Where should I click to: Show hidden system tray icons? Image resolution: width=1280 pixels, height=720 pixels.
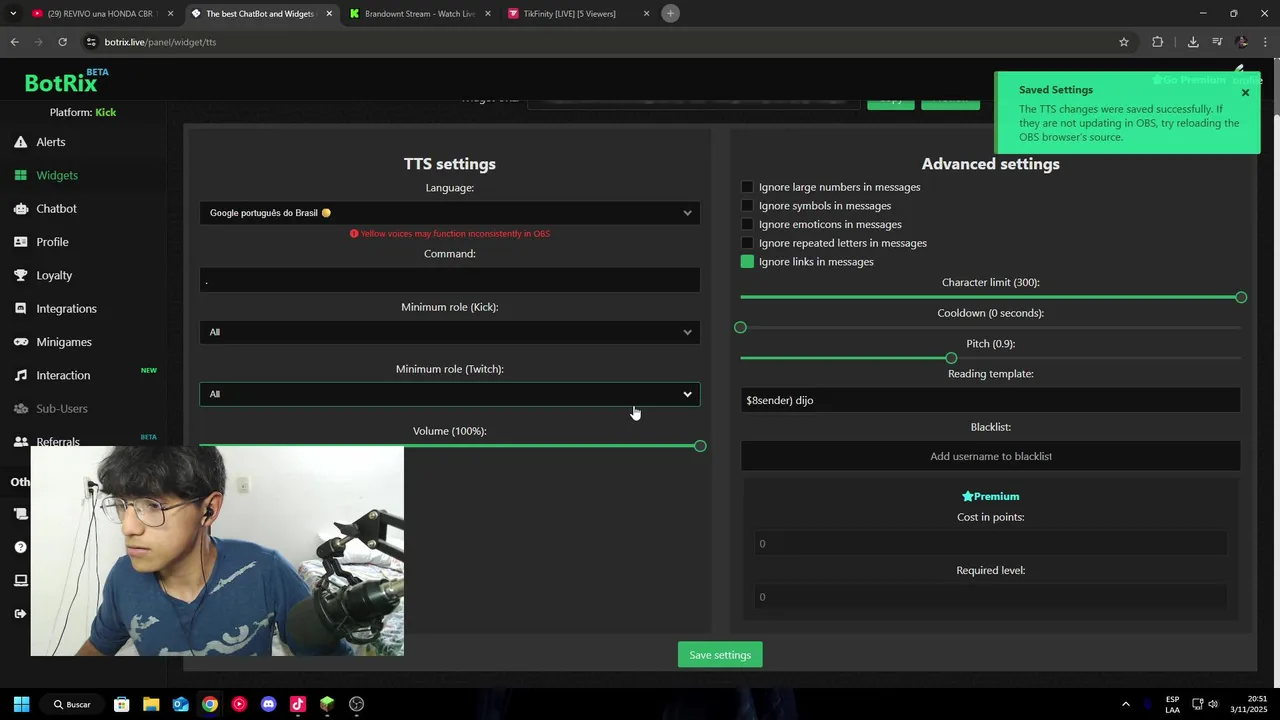(1125, 704)
